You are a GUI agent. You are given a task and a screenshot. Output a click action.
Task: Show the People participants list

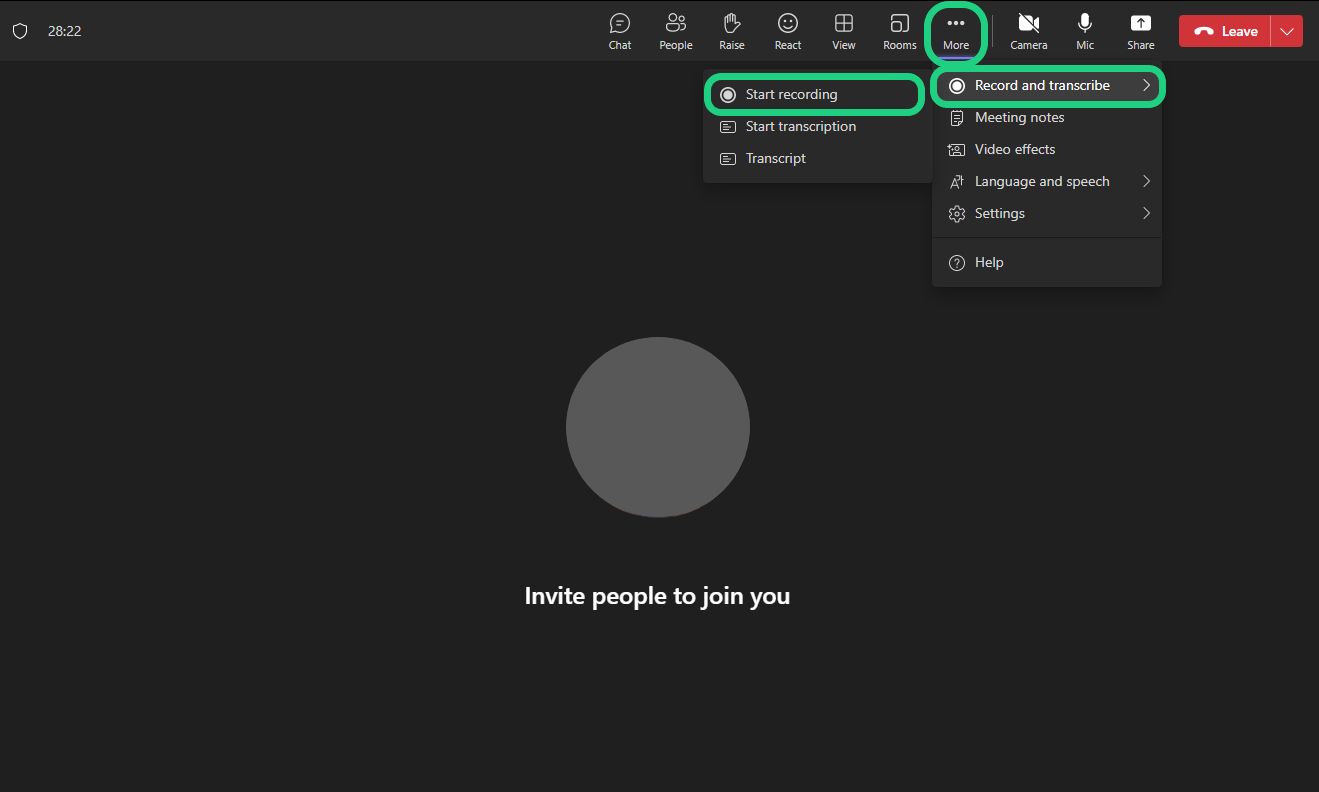tap(676, 31)
